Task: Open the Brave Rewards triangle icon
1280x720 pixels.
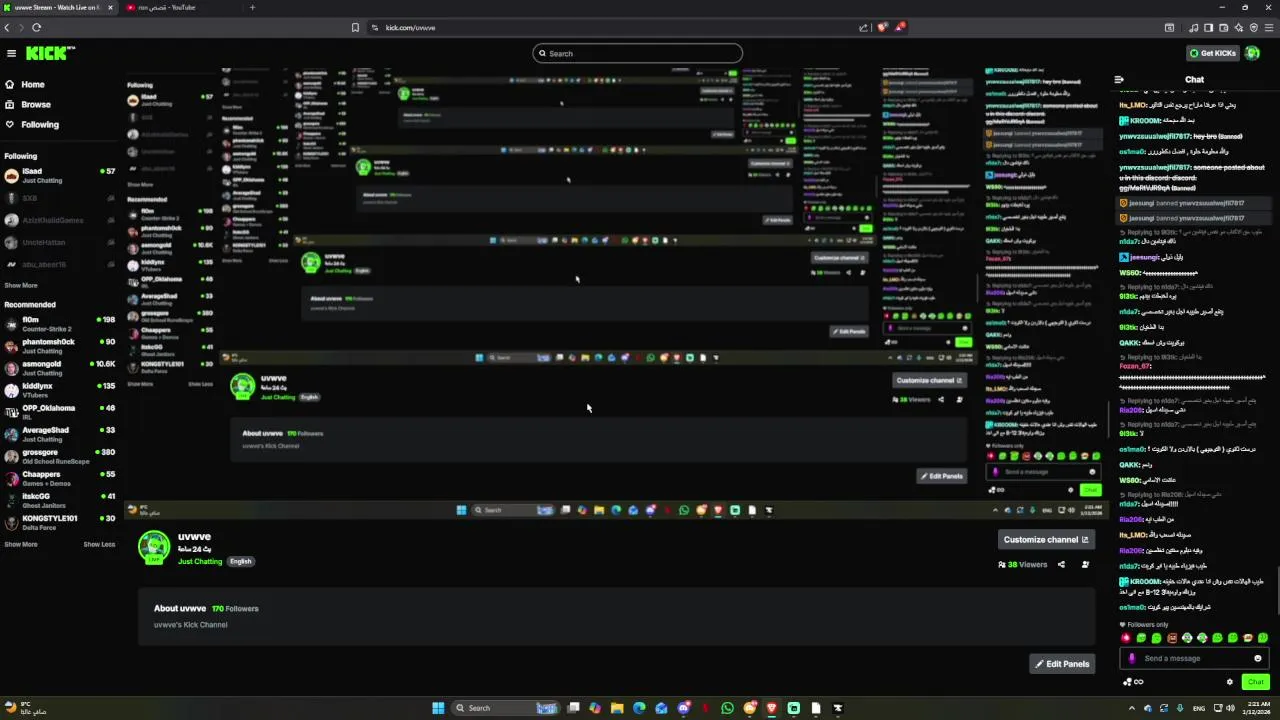Action: [900, 27]
